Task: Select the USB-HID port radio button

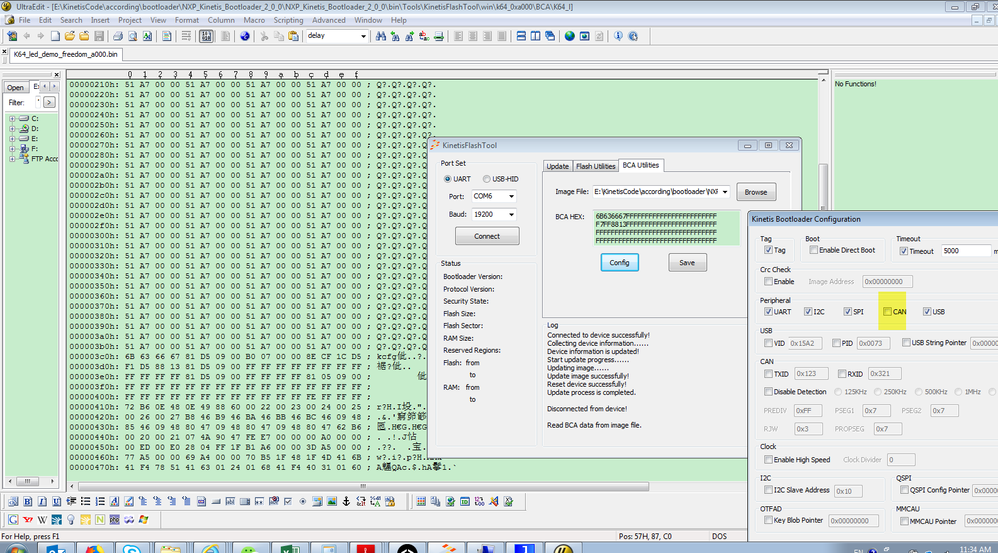Action: point(486,179)
